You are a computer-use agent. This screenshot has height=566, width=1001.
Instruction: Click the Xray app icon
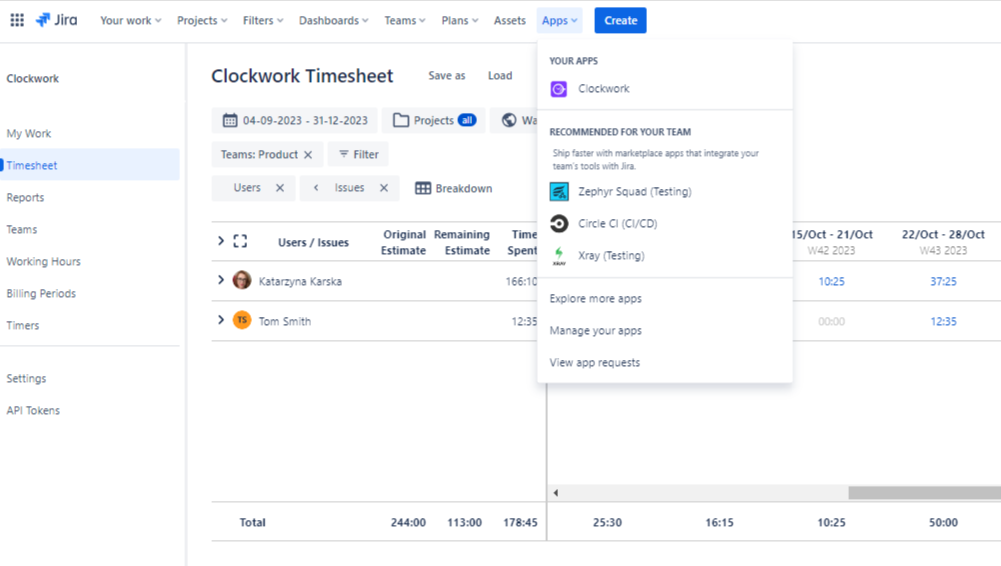(559, 256)
